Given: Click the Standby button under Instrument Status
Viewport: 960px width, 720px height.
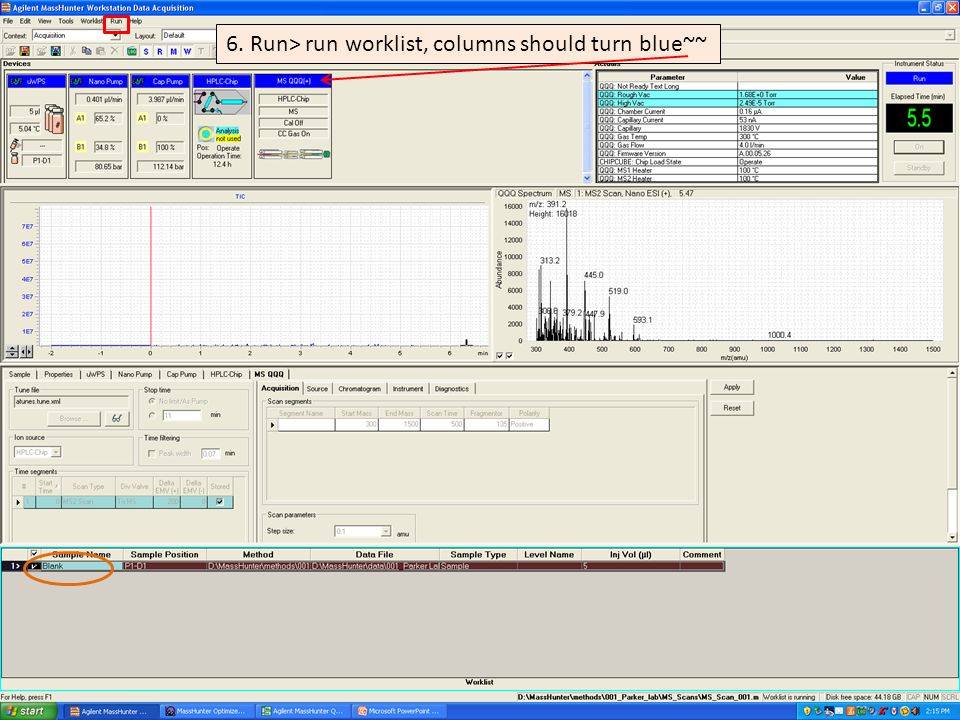Looking at the screenshot, I should click(918, 168).
